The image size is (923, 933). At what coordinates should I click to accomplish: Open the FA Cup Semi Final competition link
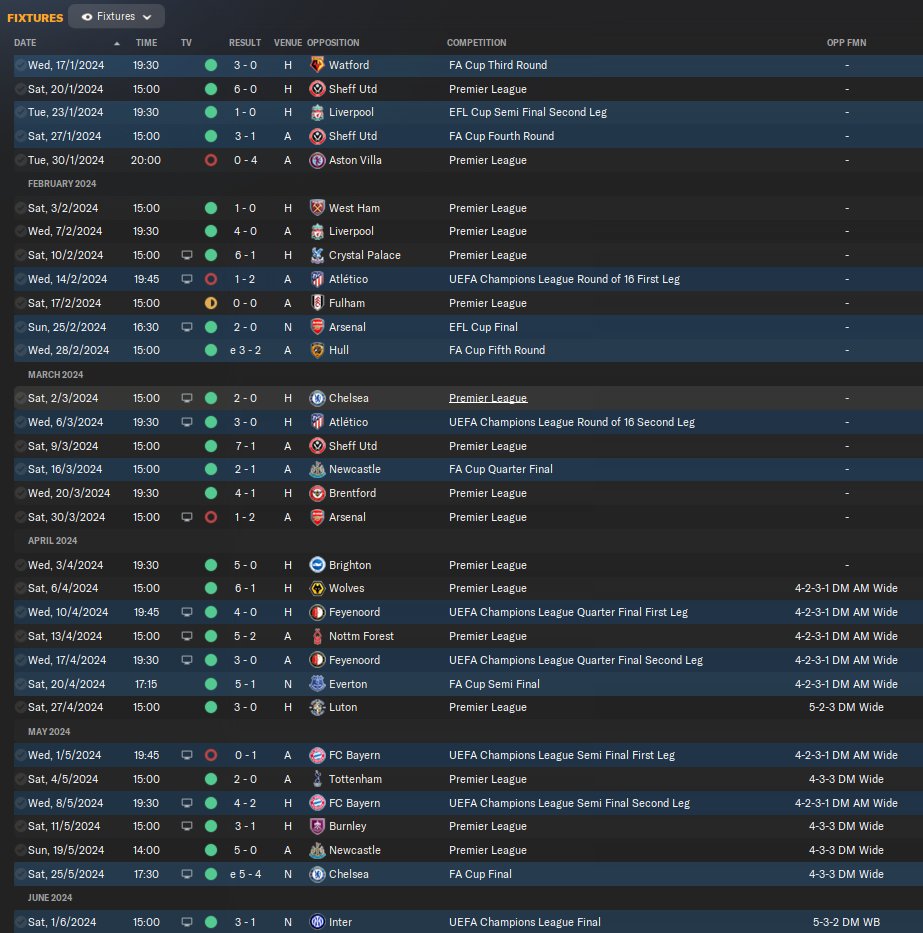pos(494,684)
